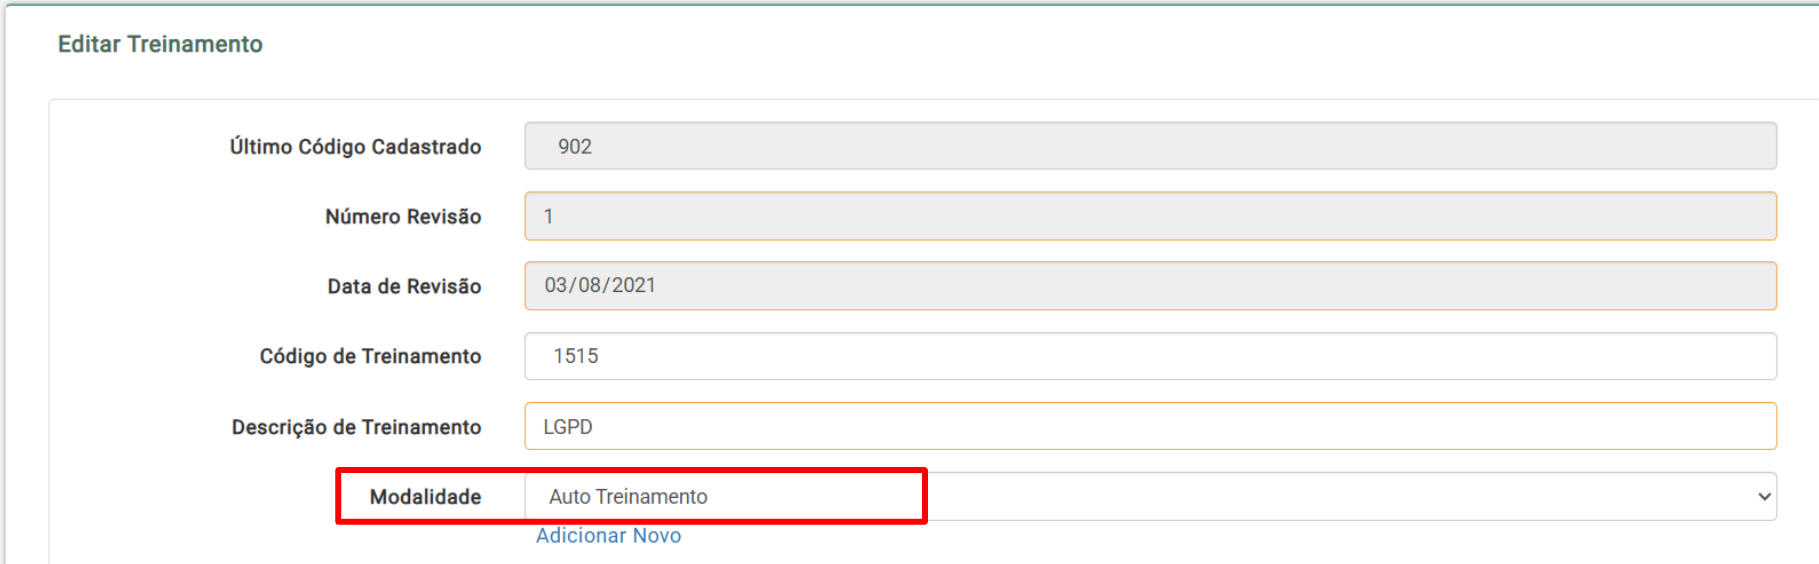Click on the LGPD text value
Viewport: 1819px width, 564px height.
[567, 427]
